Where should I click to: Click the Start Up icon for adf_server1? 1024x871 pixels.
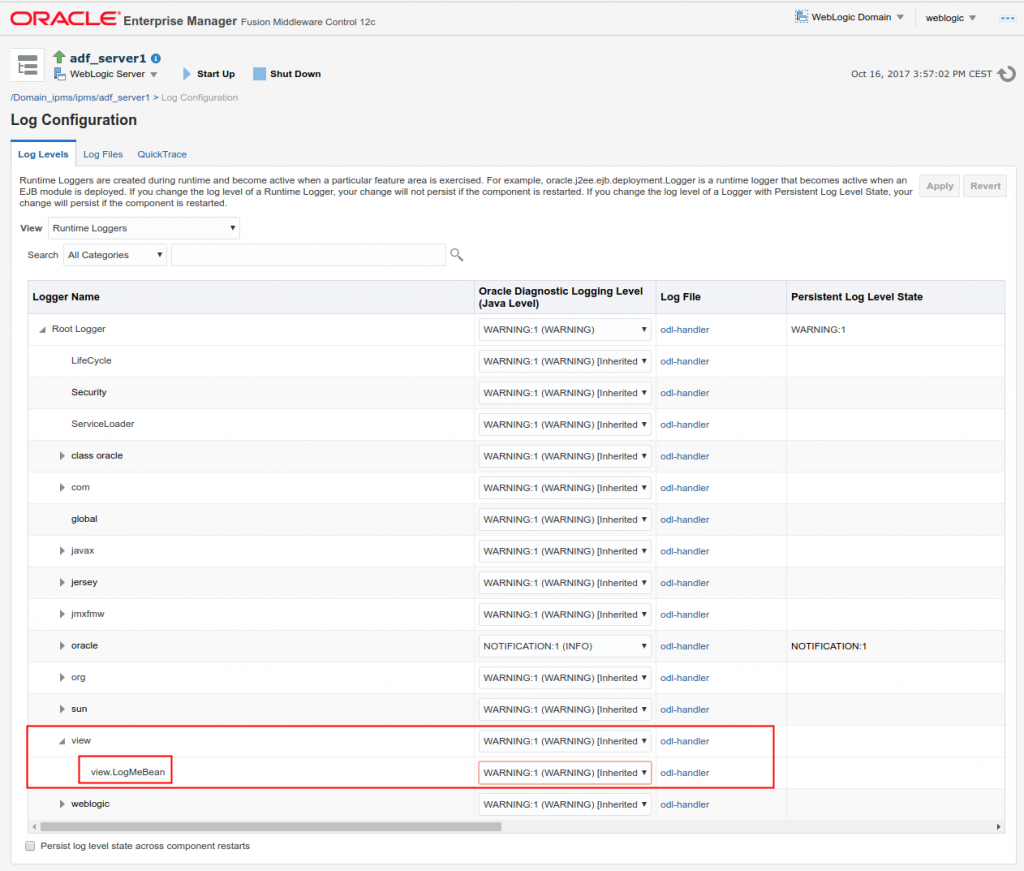(x=186, y=73)
